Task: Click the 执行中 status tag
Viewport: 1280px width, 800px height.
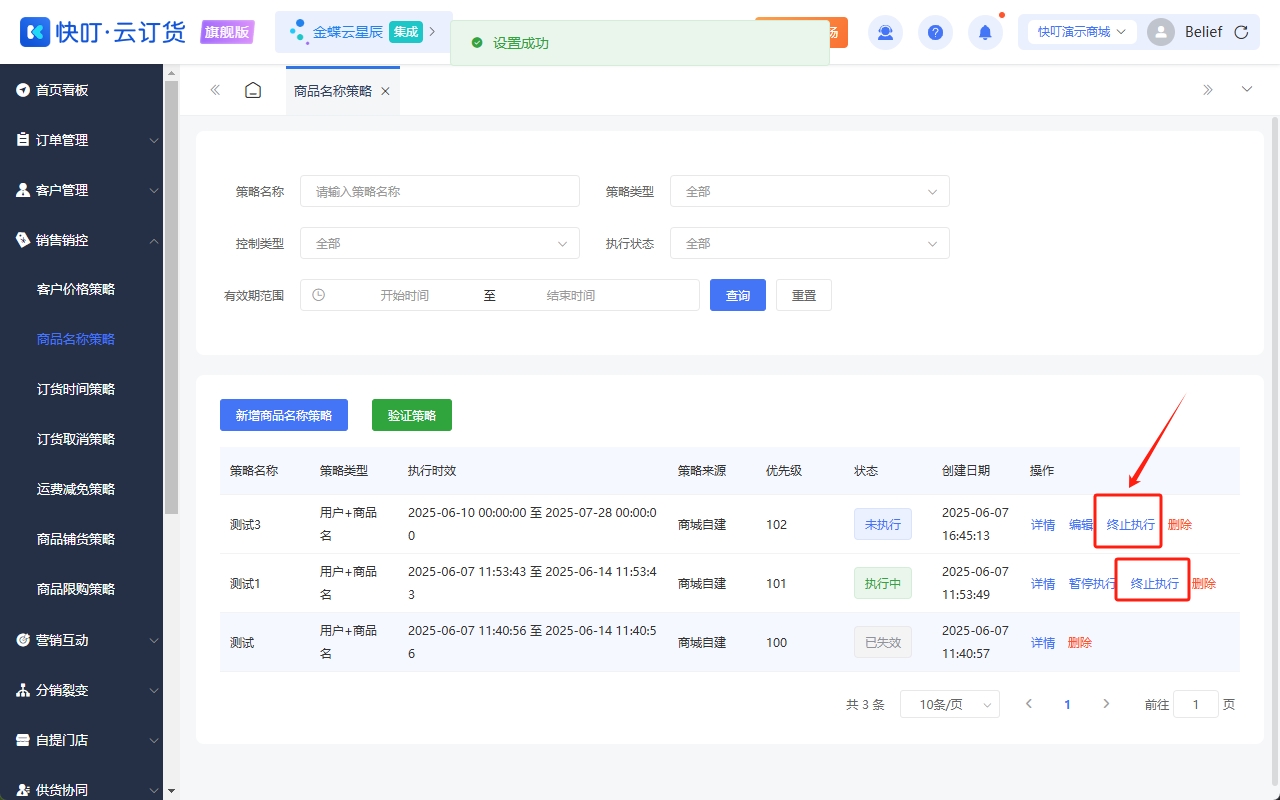Action: tap(883, 583)
